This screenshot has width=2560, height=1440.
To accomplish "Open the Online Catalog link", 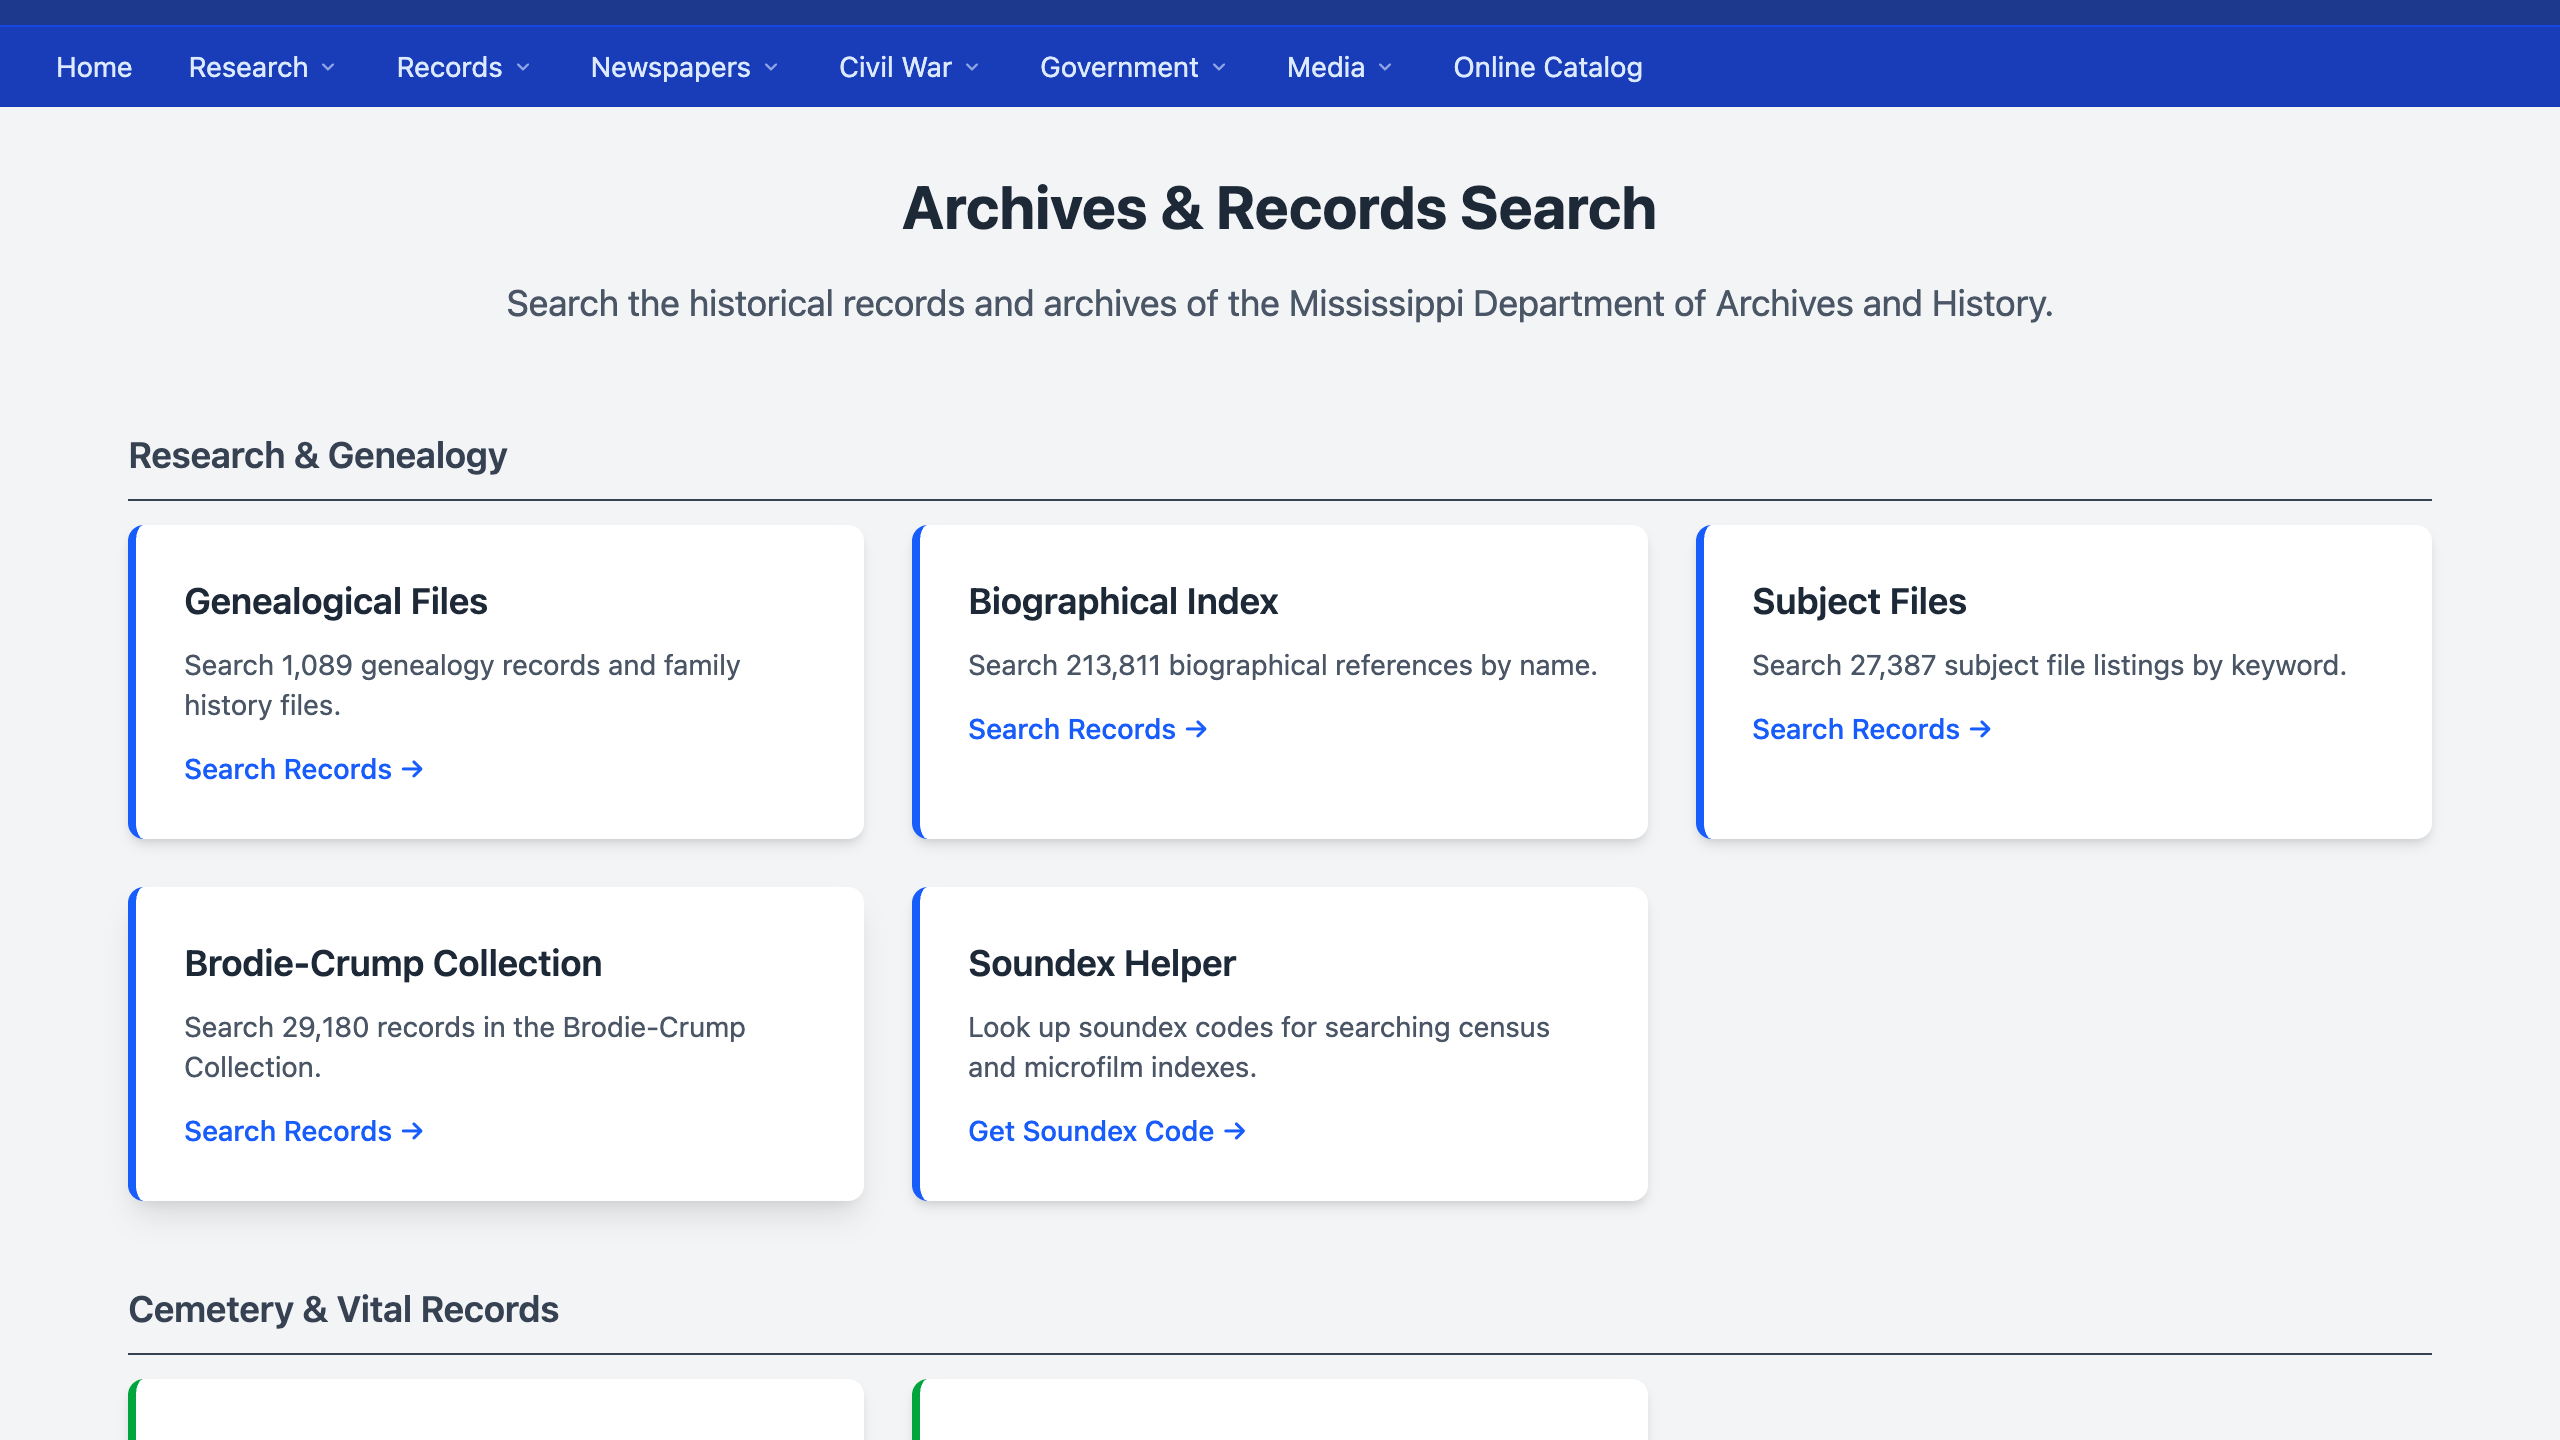I will [1547, 67].
